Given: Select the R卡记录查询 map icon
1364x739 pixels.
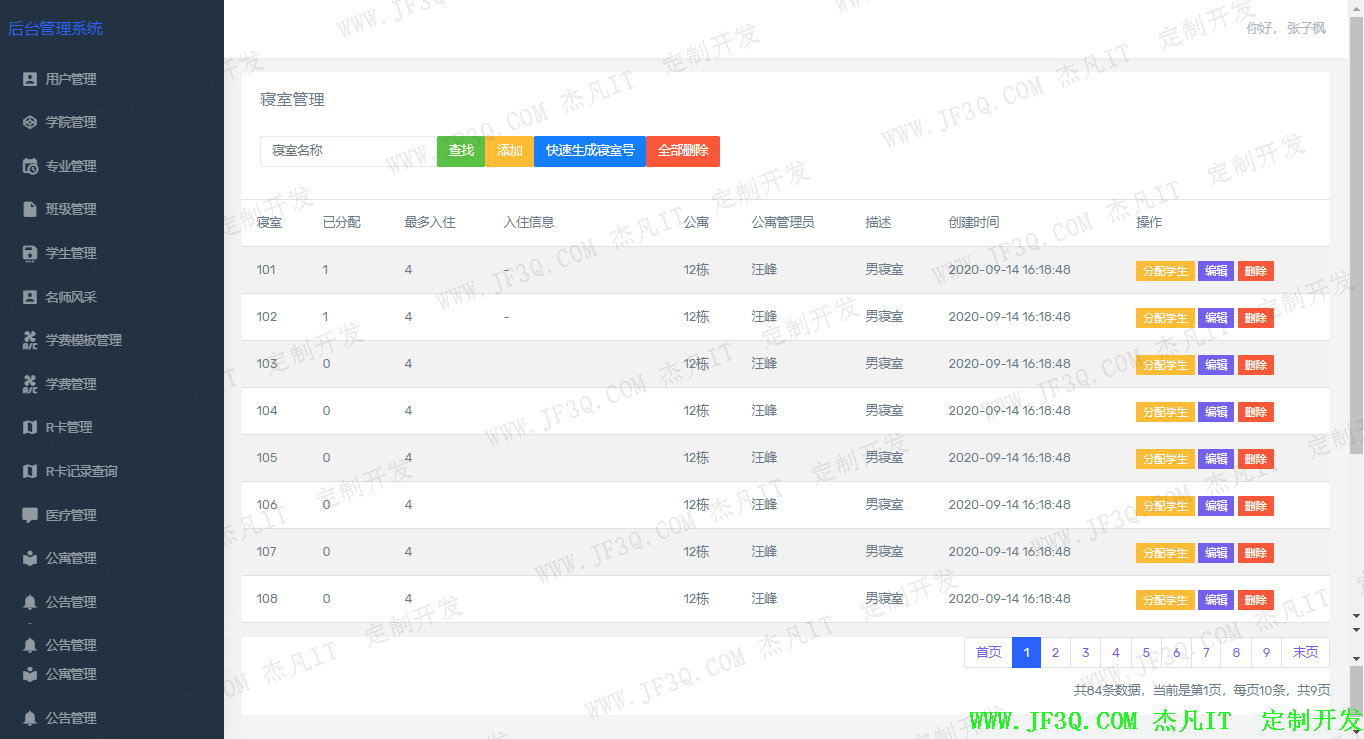Looking at the screenshot, I should click(30, 471).
